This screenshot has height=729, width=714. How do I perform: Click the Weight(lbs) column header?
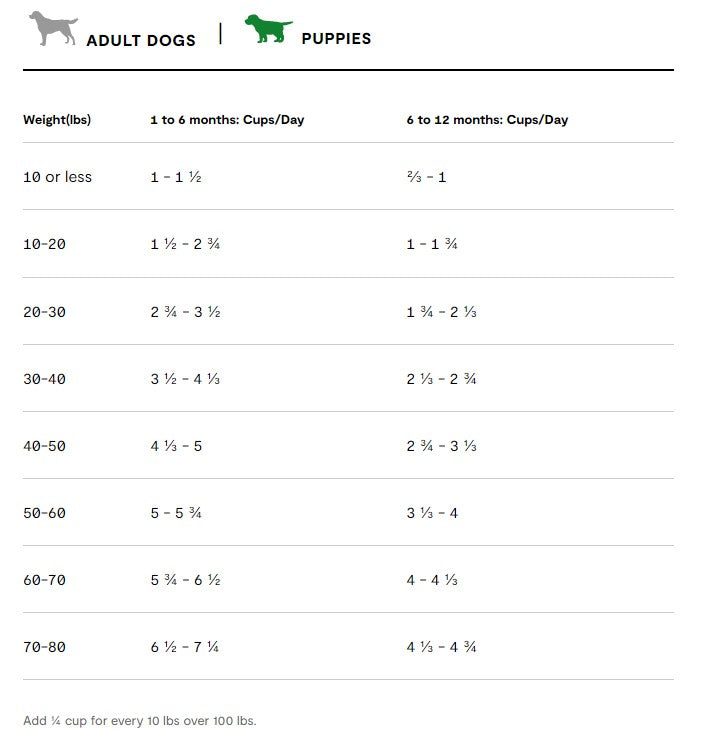pos(57,120)
